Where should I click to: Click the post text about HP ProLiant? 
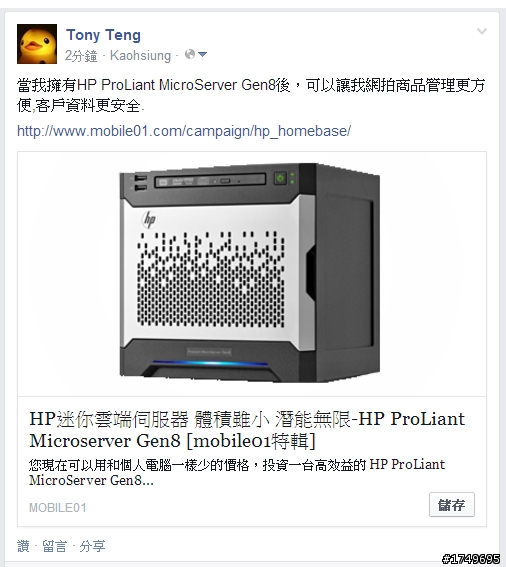click(251, 95)
